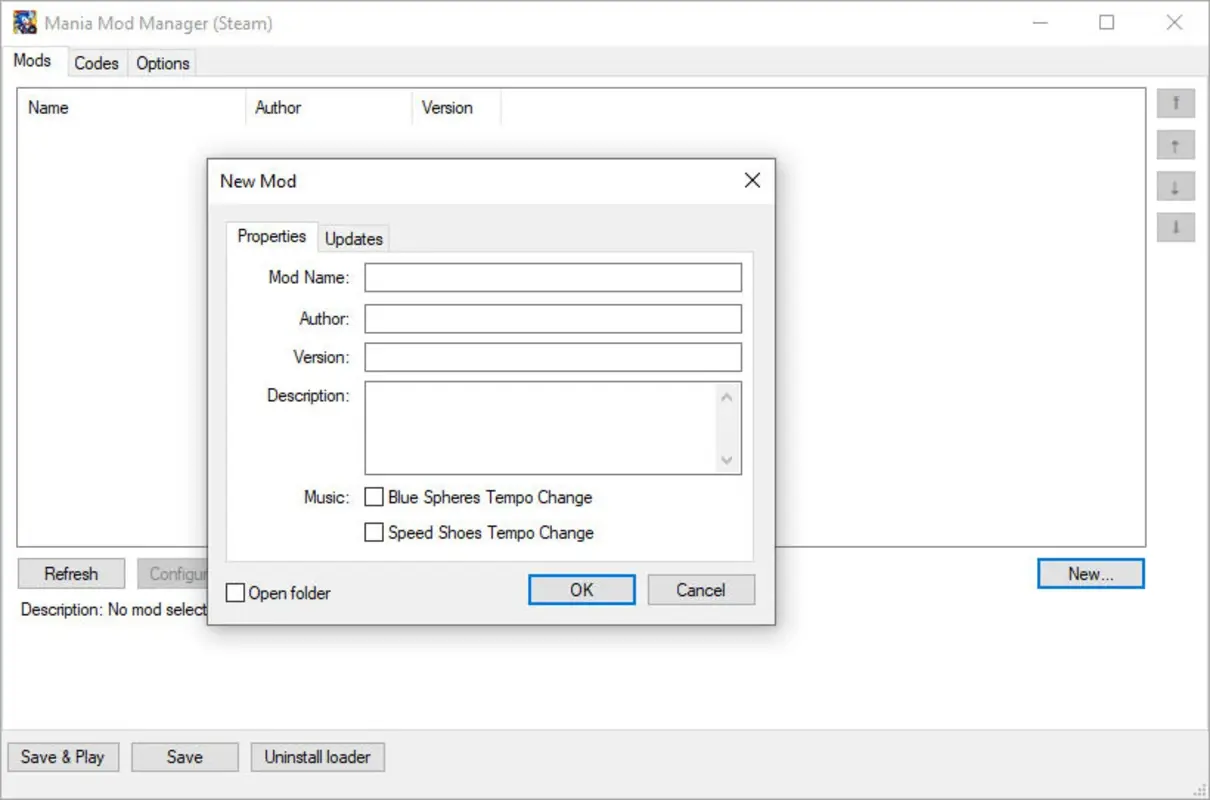Select the Properties tab
The image size is (1210, 800).
point(271,237)
